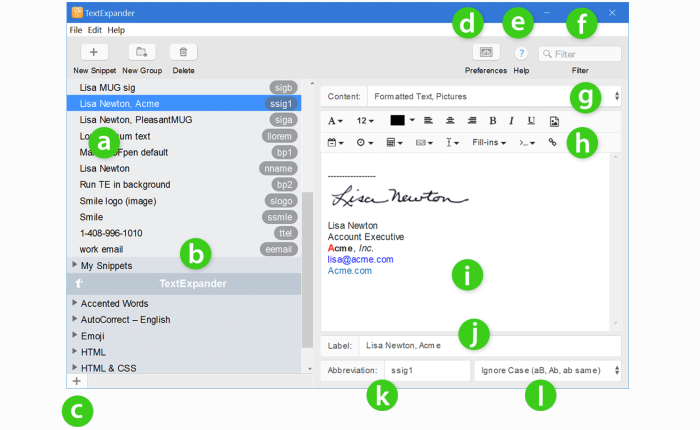Screen dimensions: 700x430
Task: Select the Smile logo (image) snippet
Action: [x=184, y=201]
